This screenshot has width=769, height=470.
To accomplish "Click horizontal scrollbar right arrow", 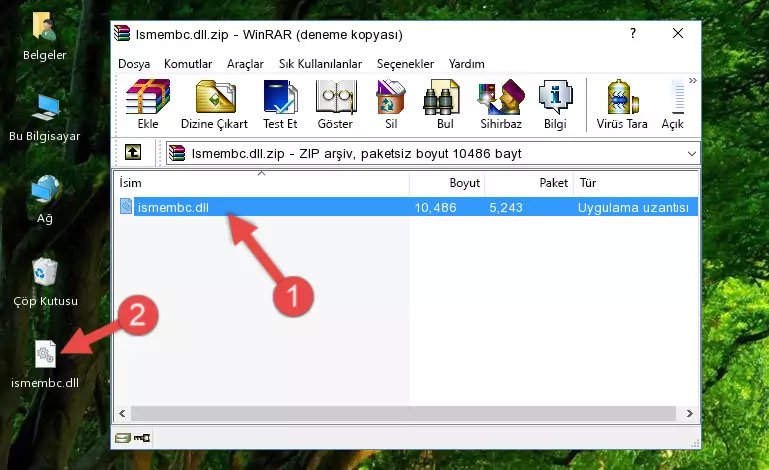I will pos(690,414).
